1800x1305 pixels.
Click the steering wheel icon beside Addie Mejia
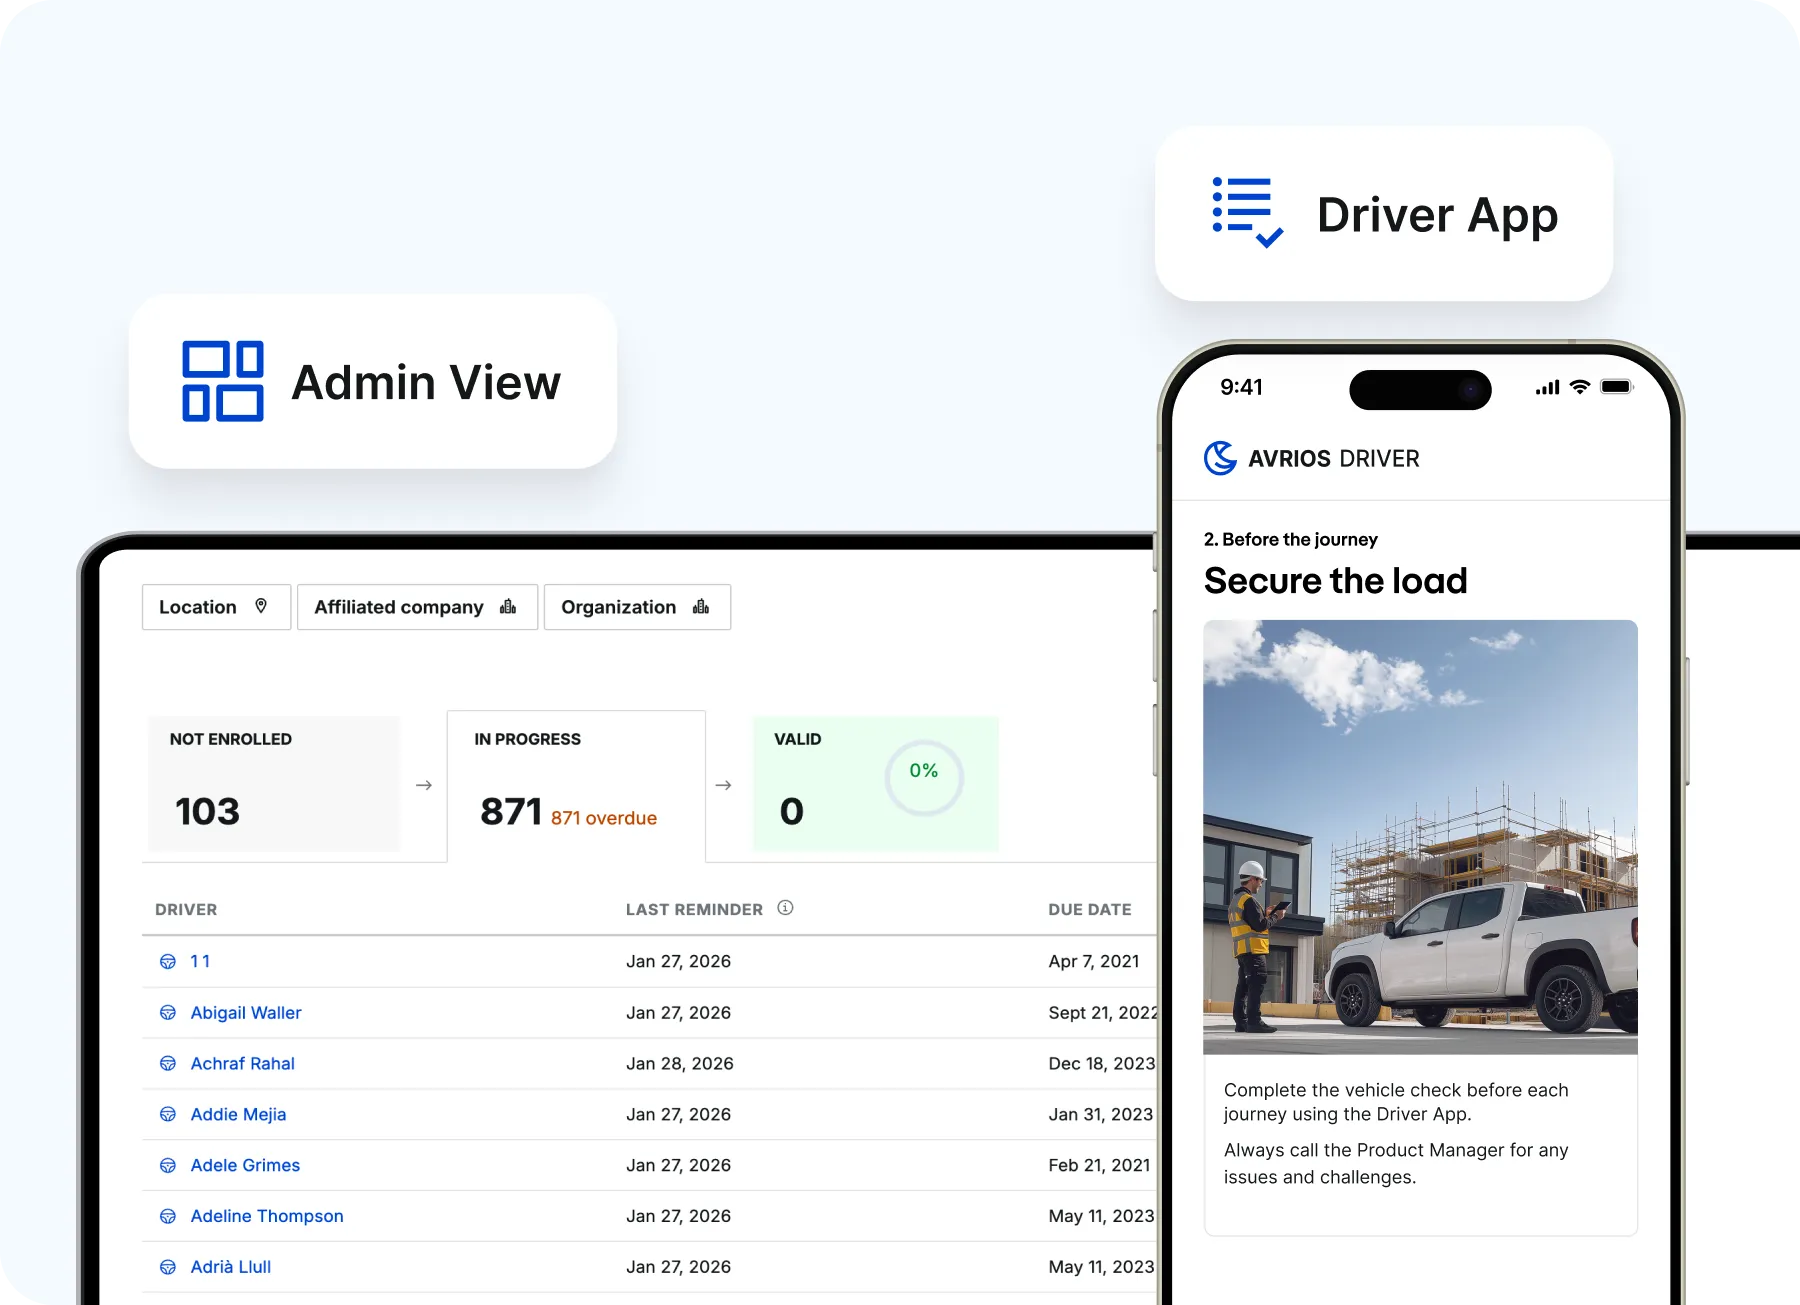coord(168,1115)
